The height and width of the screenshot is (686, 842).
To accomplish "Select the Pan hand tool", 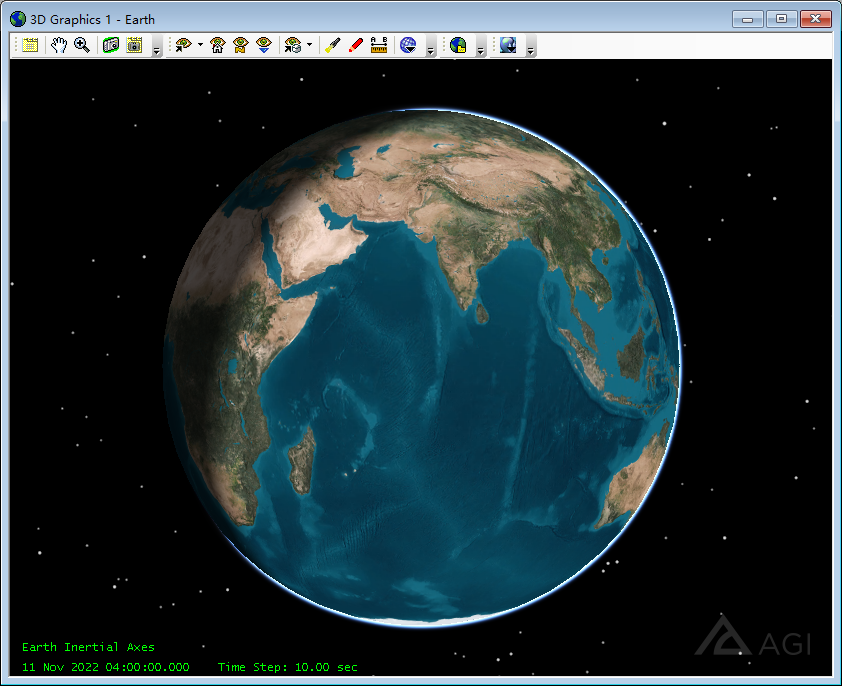I will tap(59, 45).
